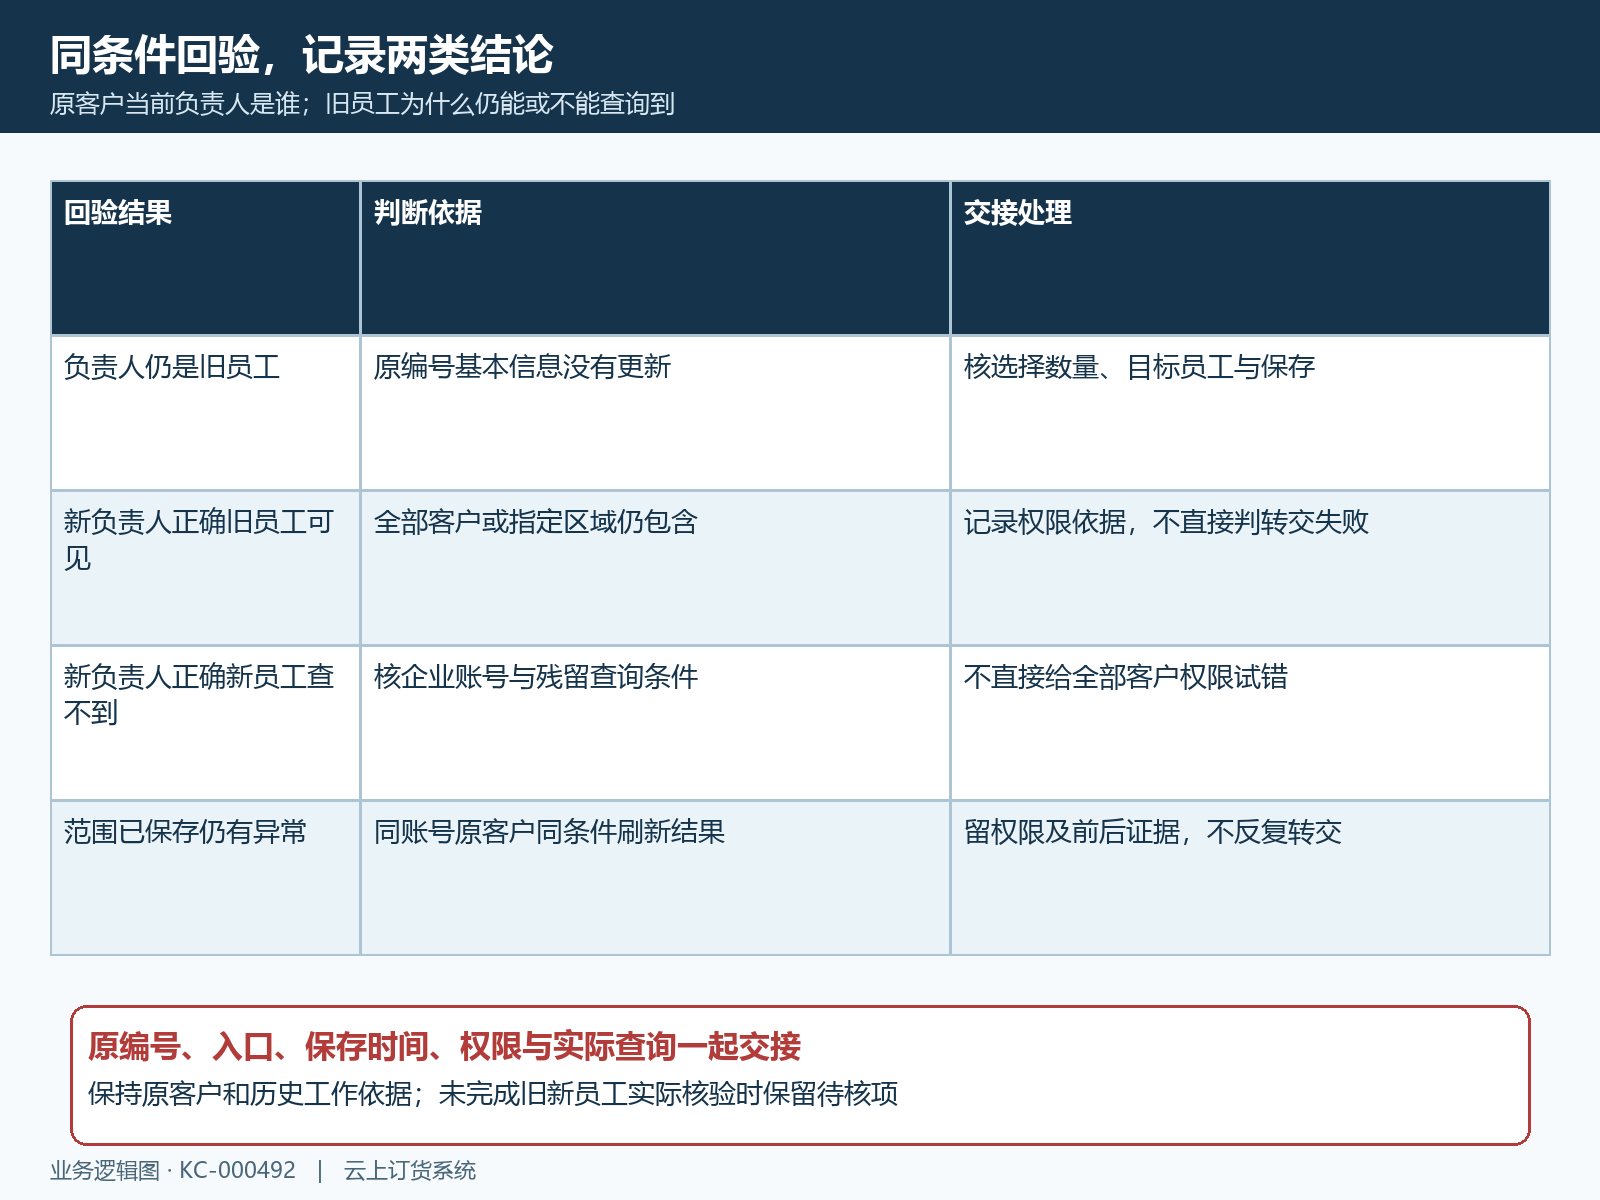Select the cell 核选择数量、目标员工与保存
Image resolution: width=1600 pixels, height=1200 pixels.
[1250, 413]
